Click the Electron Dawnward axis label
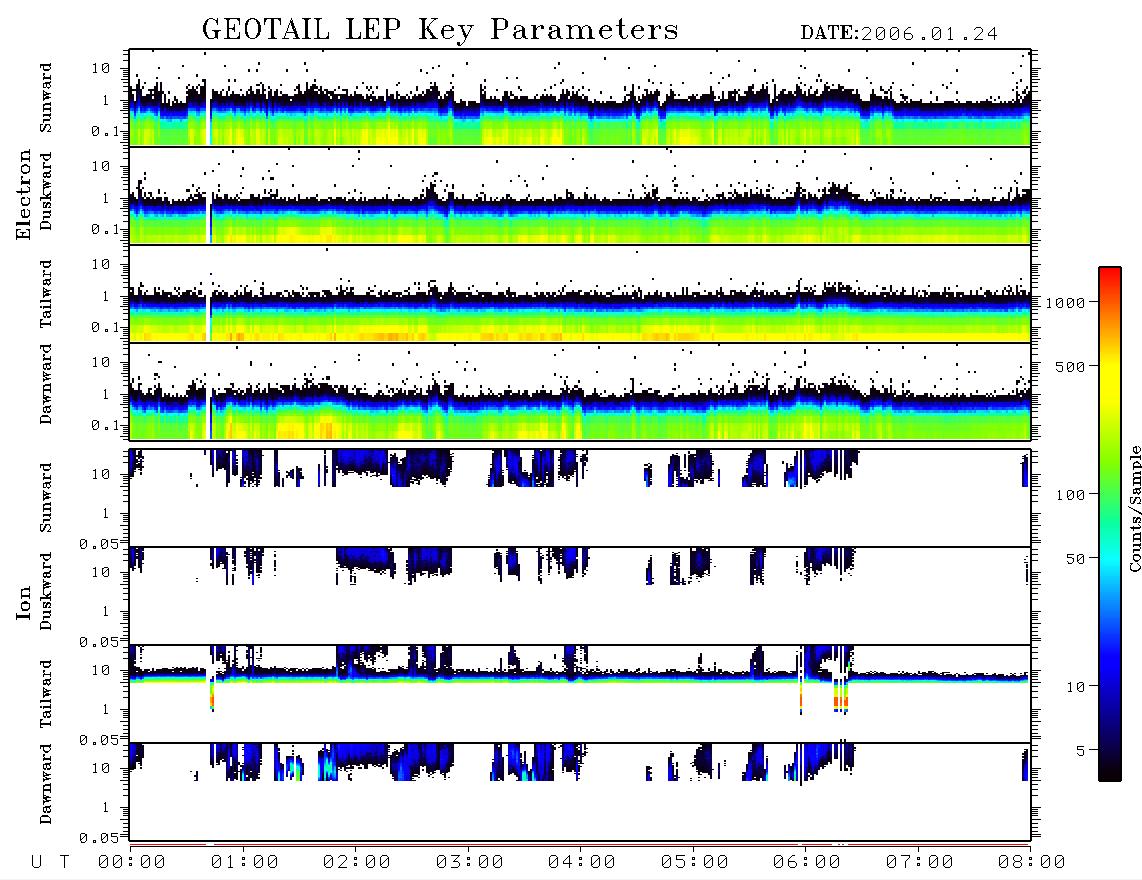This screenshot has height=880, width=1142. tap(45, 384)
